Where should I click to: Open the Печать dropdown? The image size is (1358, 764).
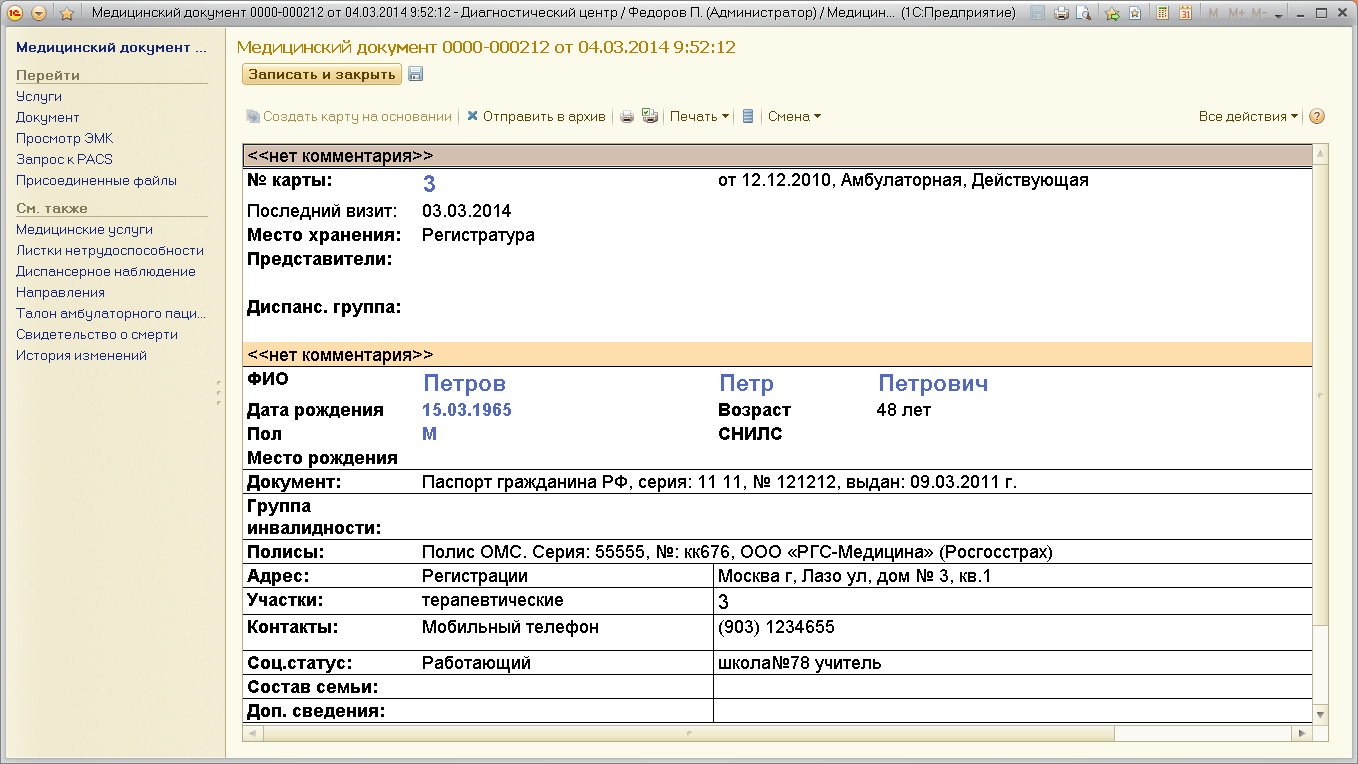pyautogui.click(x=699, y=117)
